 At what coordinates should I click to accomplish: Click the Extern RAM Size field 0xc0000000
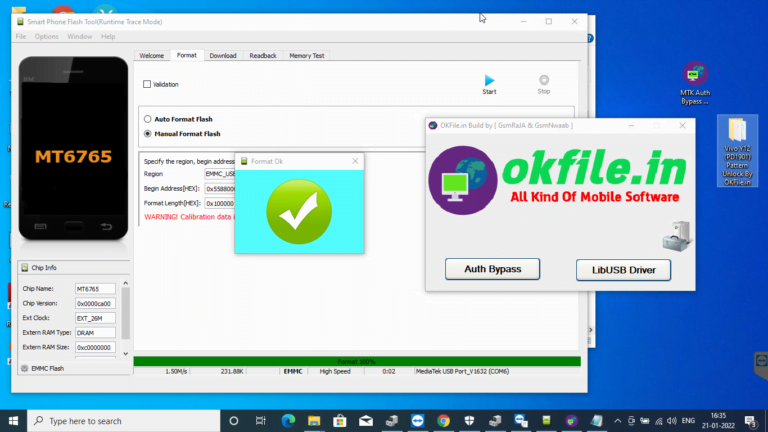tap(95, 348)
